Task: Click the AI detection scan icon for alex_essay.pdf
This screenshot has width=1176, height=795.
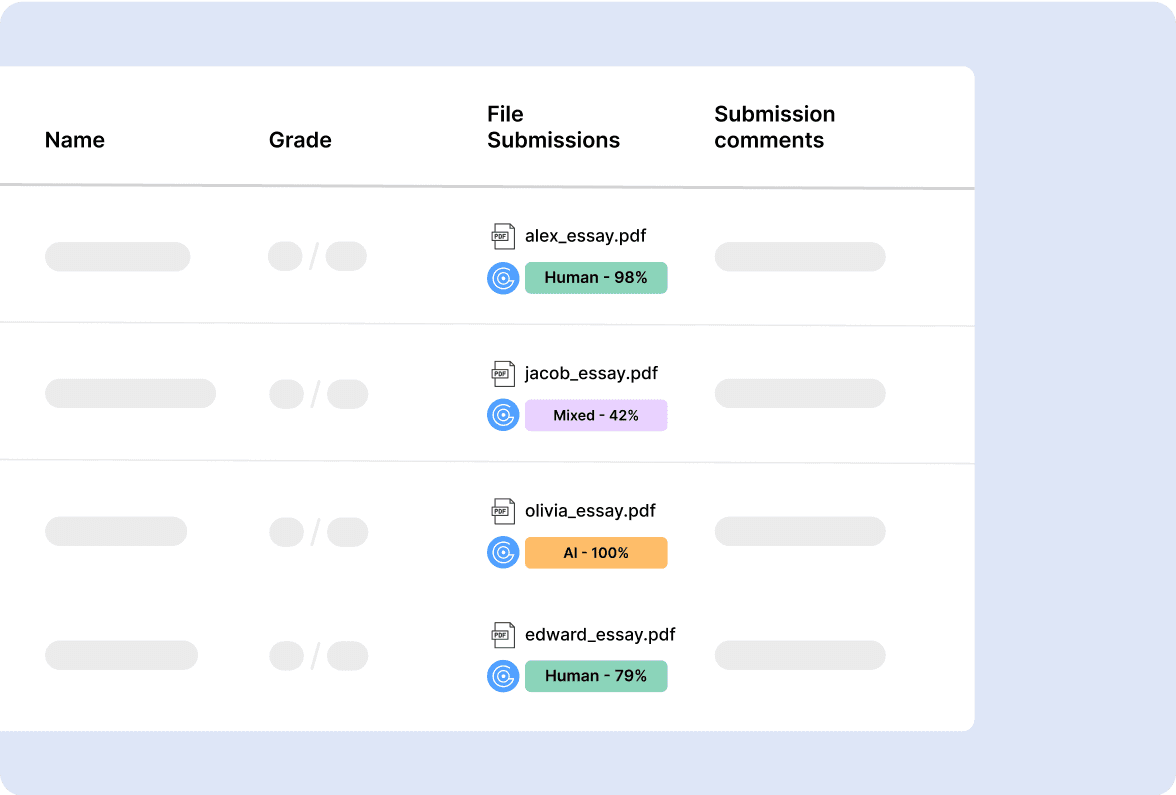Action: pyautogui.click(x=503, y=278)
